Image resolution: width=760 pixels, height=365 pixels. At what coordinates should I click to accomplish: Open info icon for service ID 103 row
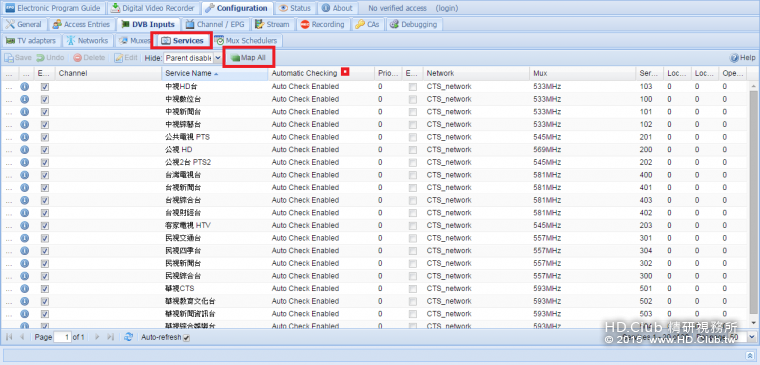pyautogui.click(x=24, y=87)
